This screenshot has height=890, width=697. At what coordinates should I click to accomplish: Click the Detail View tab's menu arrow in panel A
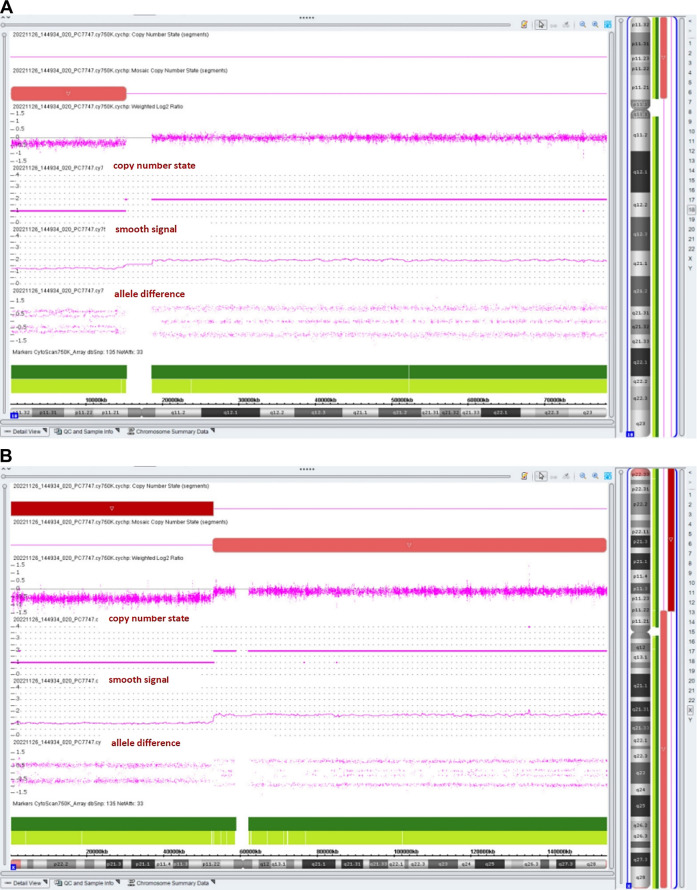[x=44, y=431]
